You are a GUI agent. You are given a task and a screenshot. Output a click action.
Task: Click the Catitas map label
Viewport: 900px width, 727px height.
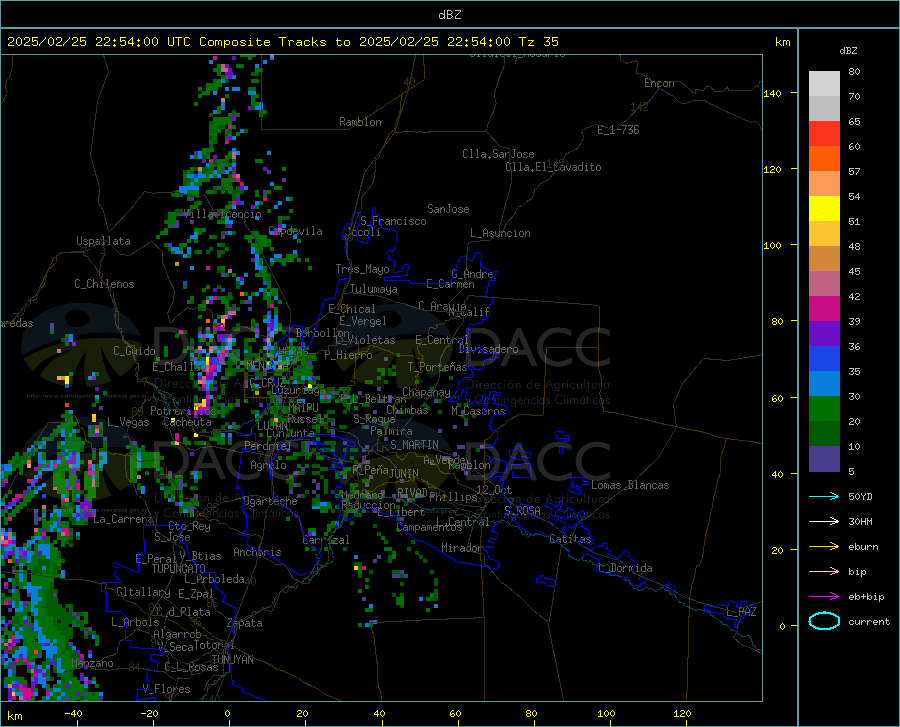coord(570,539)
